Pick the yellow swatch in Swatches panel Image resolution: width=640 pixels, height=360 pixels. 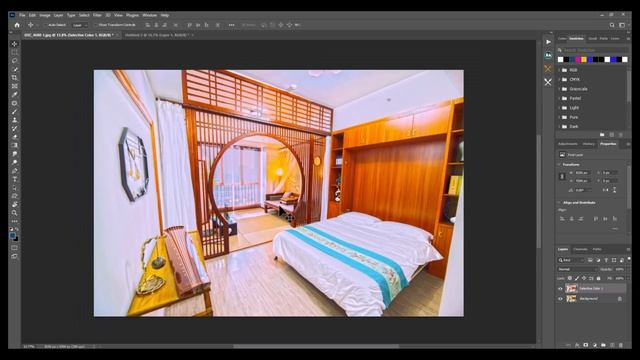(584, 60)
